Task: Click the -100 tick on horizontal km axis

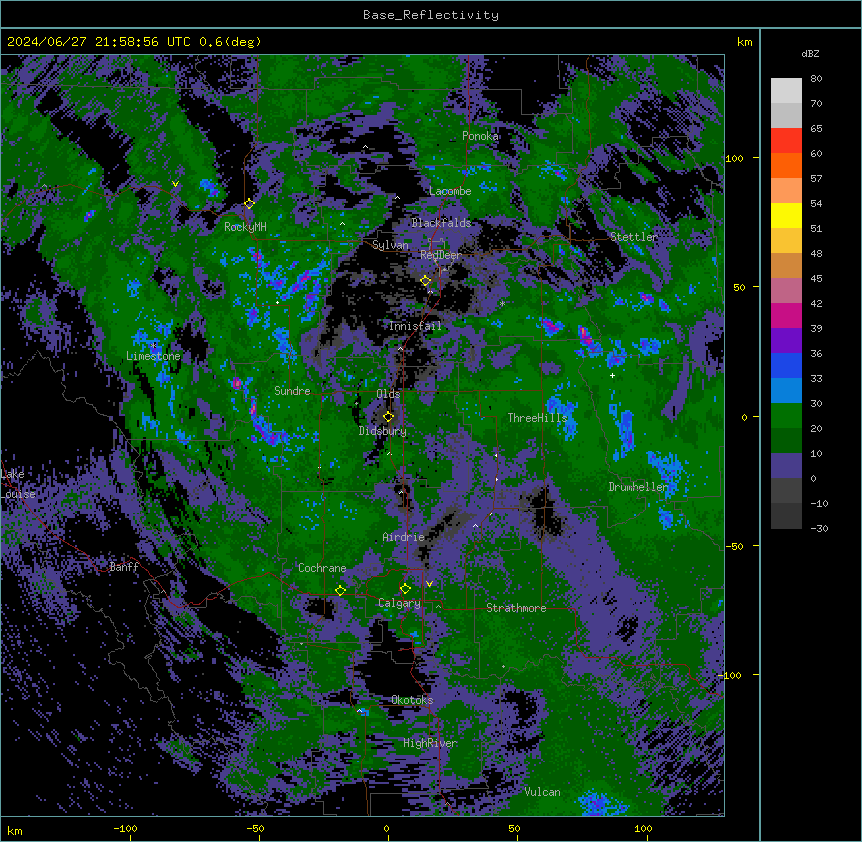Action: [x=126, y=828]
